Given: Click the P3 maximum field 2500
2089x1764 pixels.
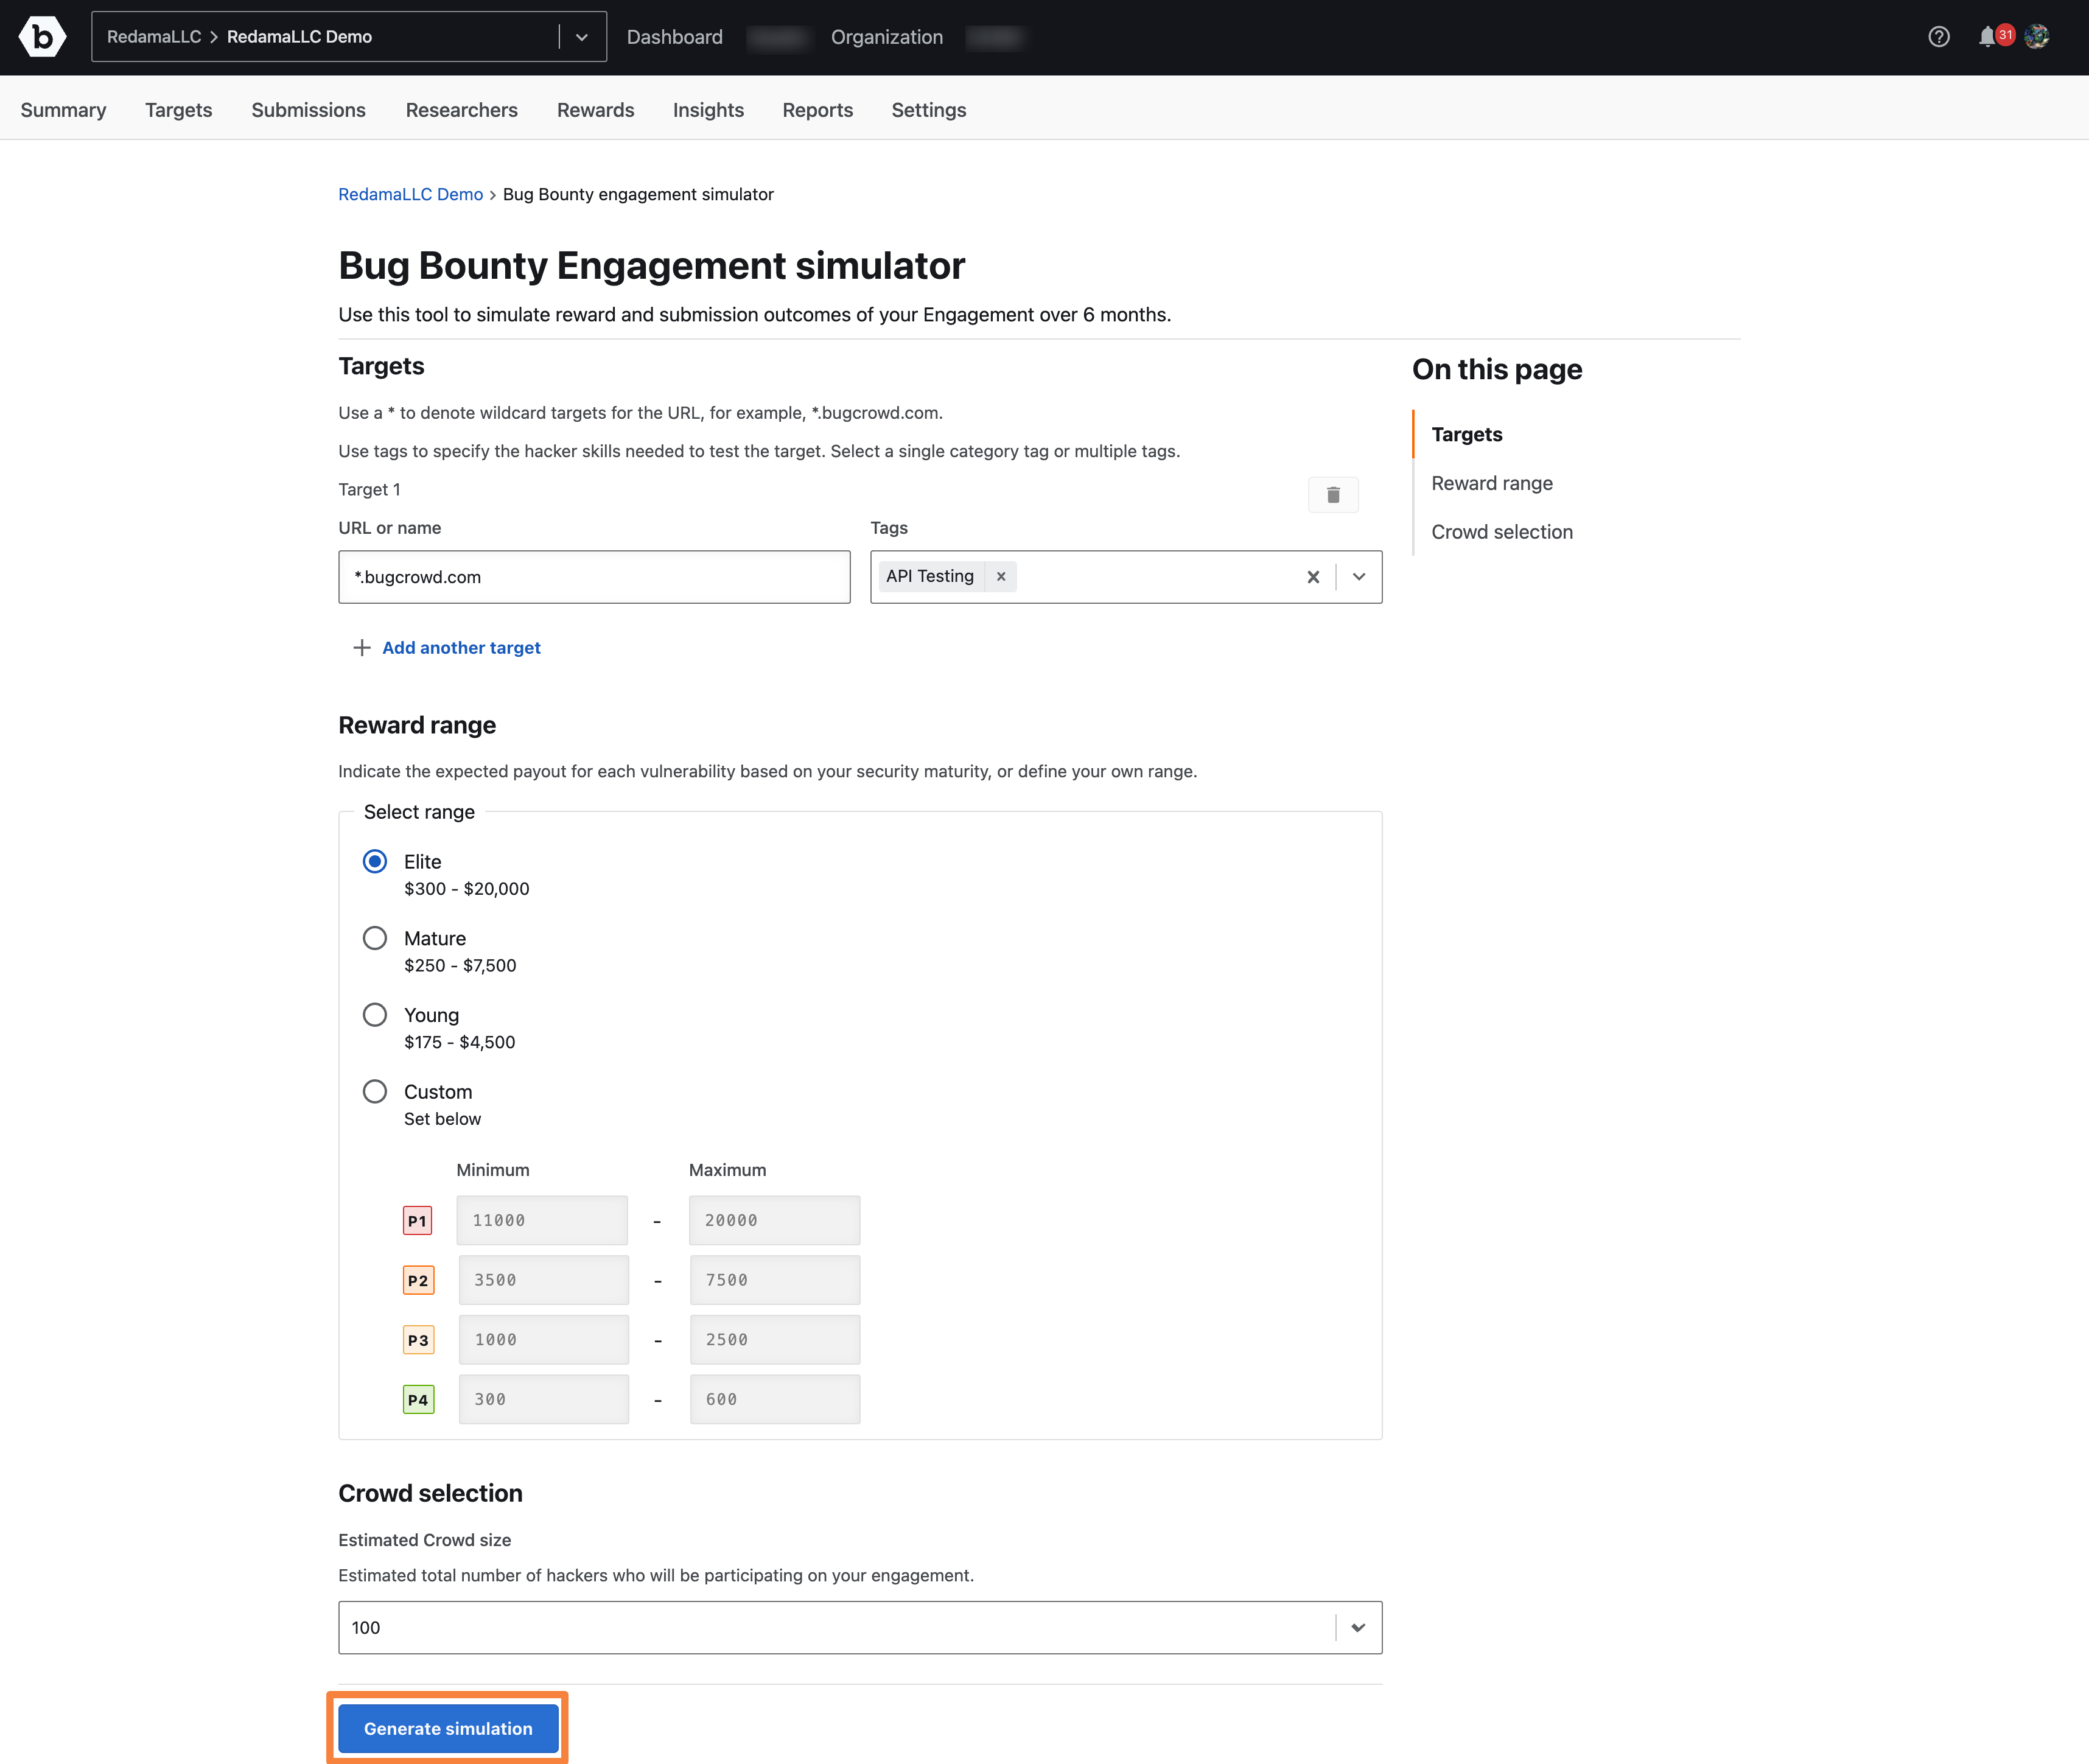Looking at the screenshot, I should pos(775,1340).
